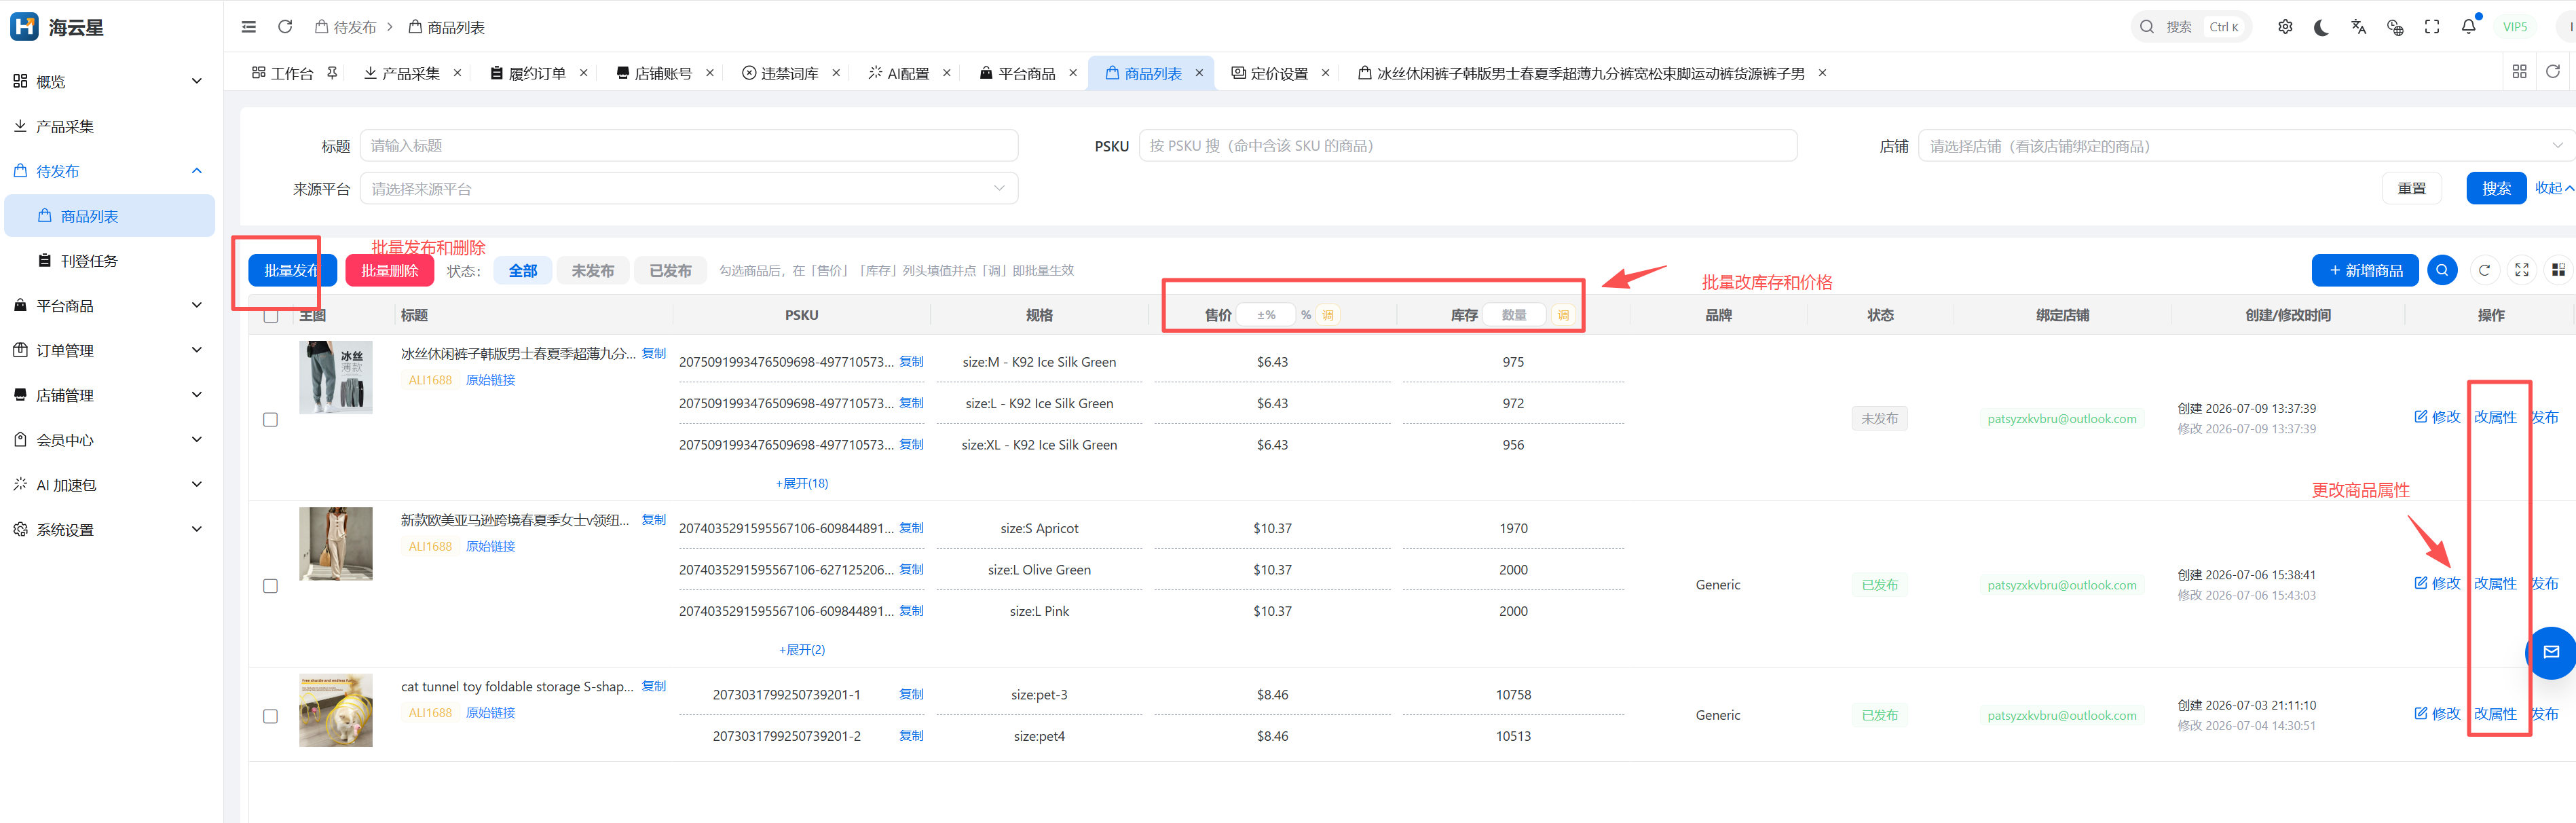This screenshot has height=823, width=2576.
Task: Select the 新款欧美亚马逊 product row checkbox
Action: 271,586
